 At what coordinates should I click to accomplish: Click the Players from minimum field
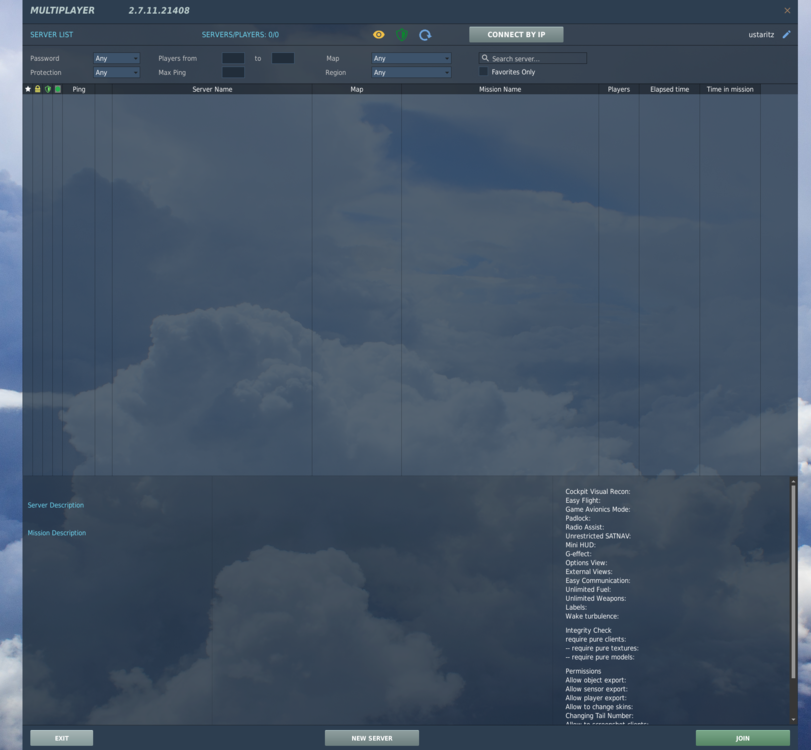[x=233, y=58]
